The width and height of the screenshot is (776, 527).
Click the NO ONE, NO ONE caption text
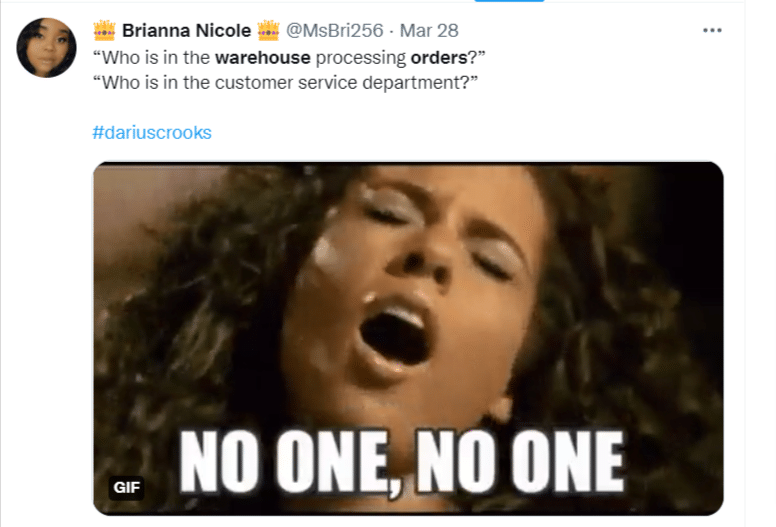tap(401, 461)
